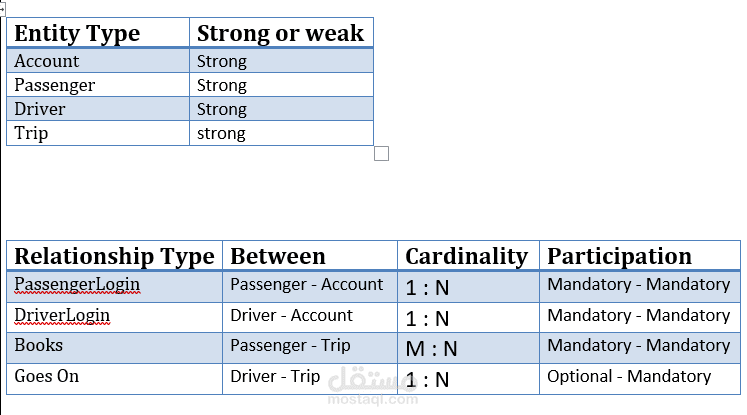Click the "Optional - Mandatory" participation cell
This screenshot has height=415, width=747.
pyautogui.click(x=628, y=377)
